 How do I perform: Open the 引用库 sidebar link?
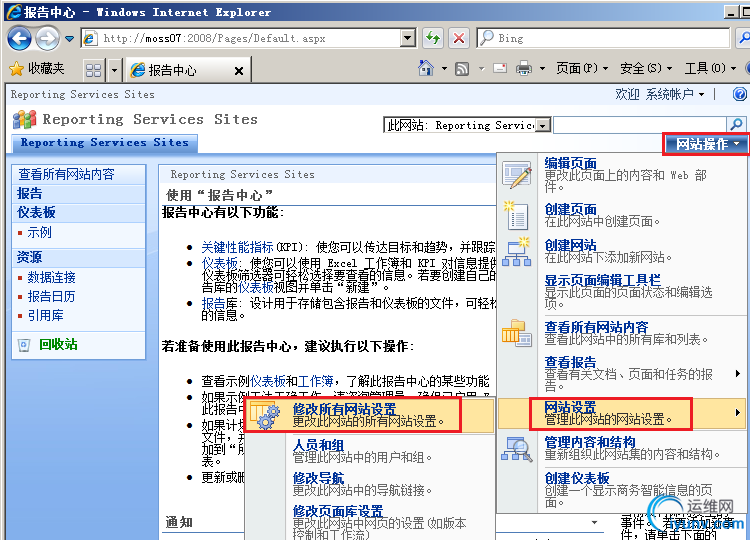coord(45,316)
